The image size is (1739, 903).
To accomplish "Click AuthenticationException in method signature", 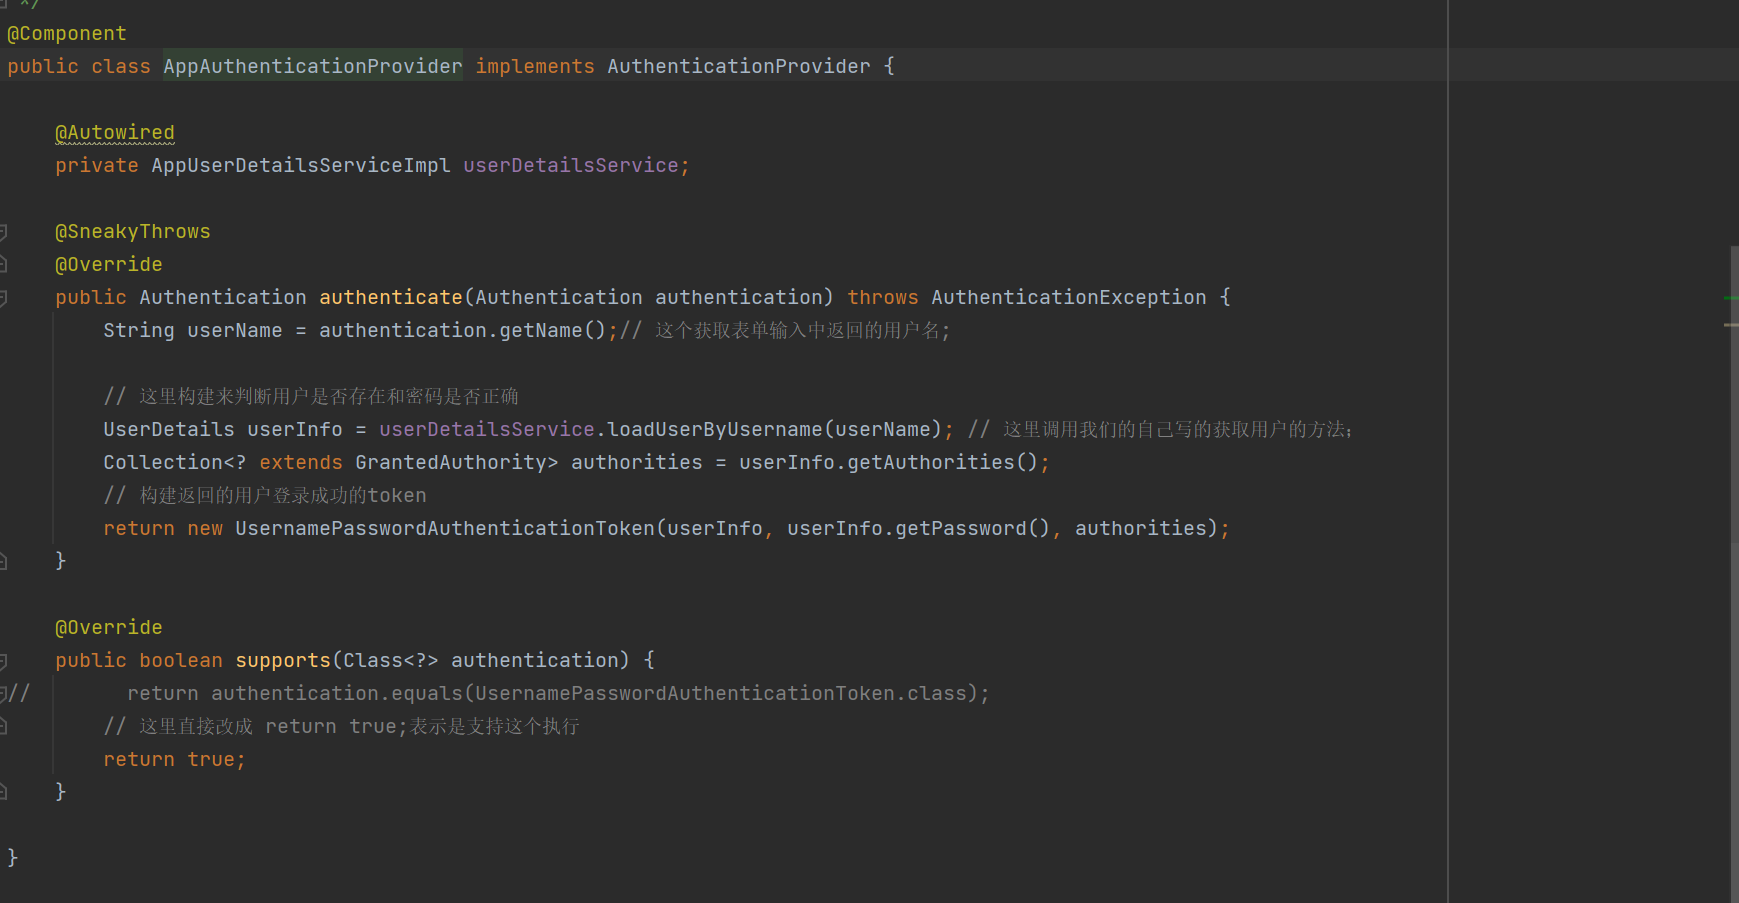I will [1069, 298].
